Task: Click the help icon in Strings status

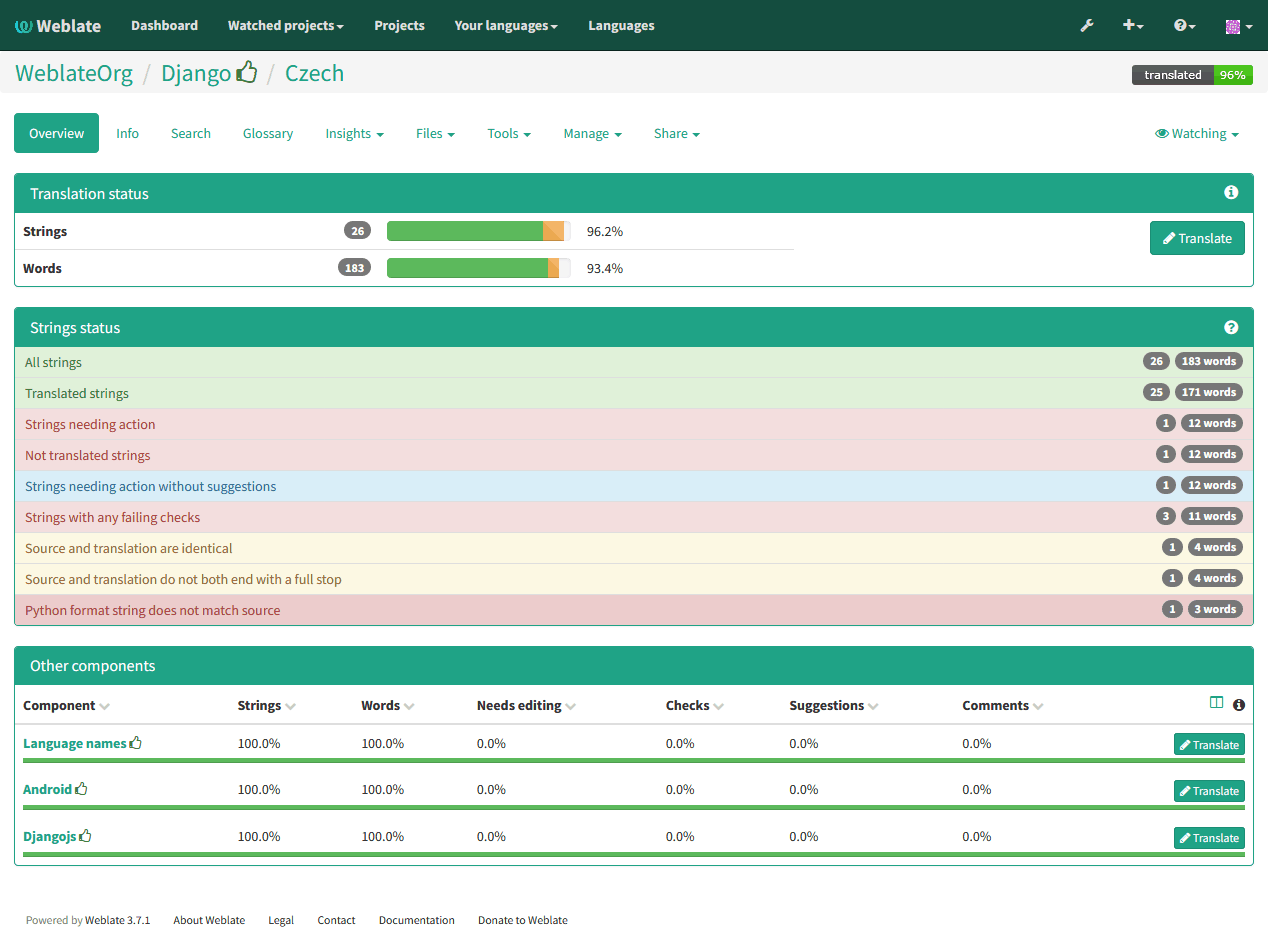Action: pyautogui.click(x=1231, y=327)
